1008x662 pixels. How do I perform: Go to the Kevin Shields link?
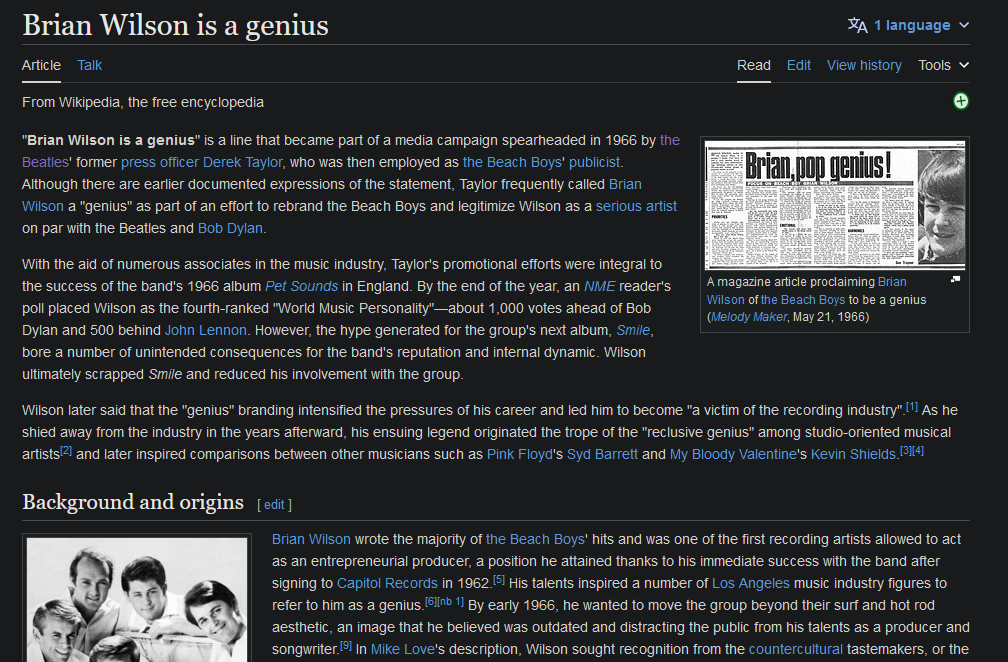[853, 454]
